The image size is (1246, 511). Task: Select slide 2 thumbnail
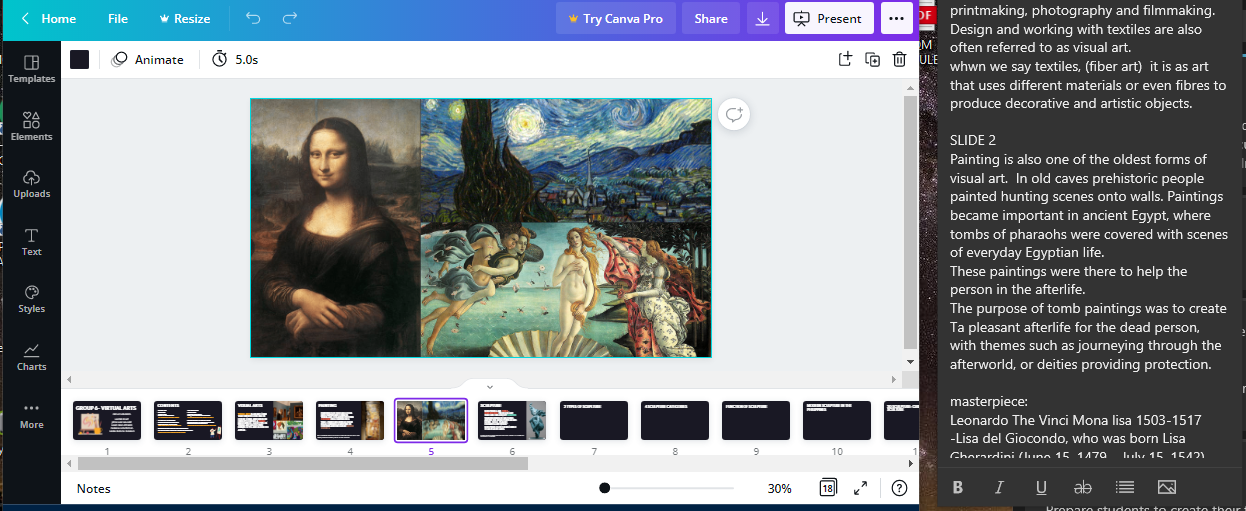pos(188,420)
